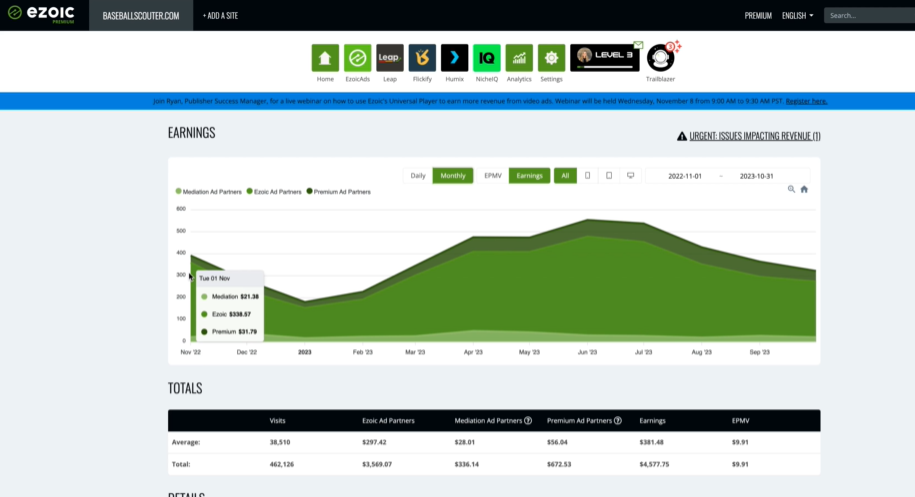
Task: Open the Humix icon
Action: (455, 58)
